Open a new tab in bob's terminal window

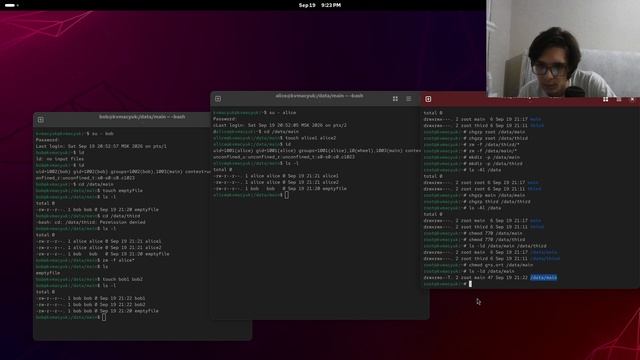pyautogui.click(x=40, y=120)
